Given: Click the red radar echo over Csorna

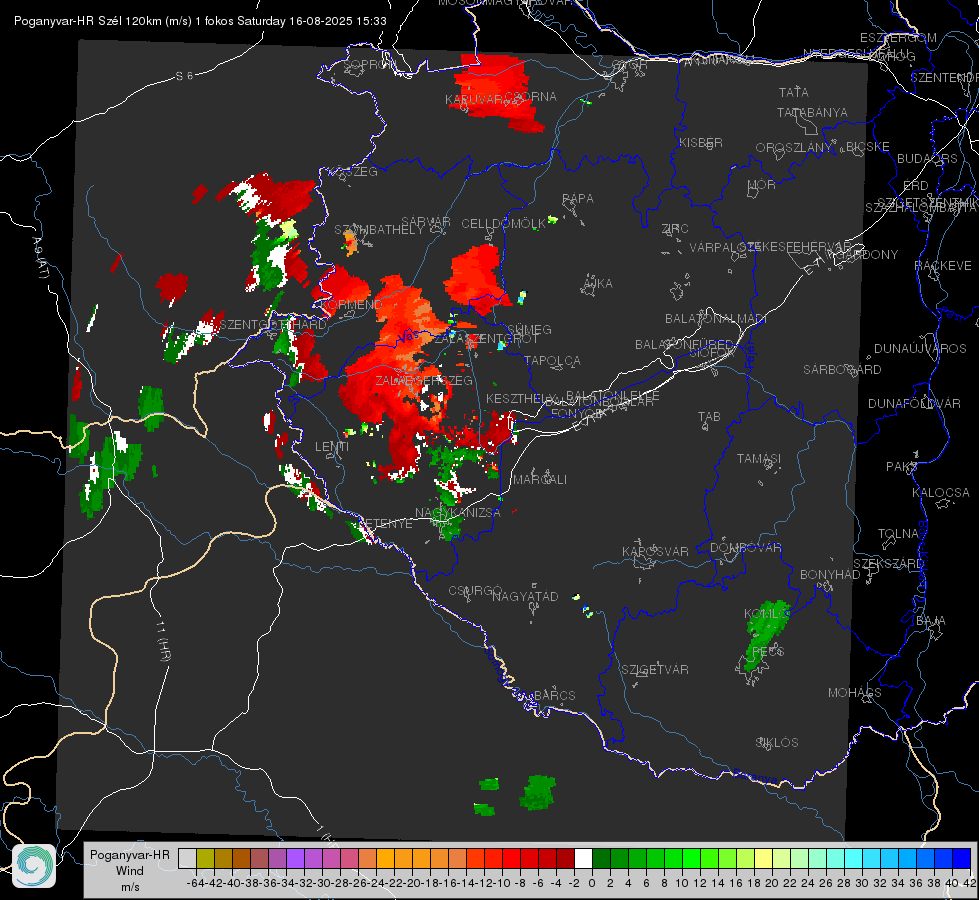Looking at the screenshot, I should click(x=496, y=92).
